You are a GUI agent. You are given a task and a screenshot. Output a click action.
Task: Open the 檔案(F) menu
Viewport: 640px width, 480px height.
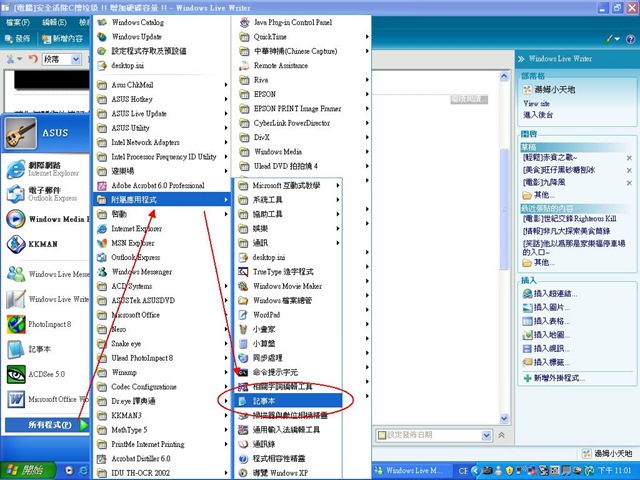(18, 22)
